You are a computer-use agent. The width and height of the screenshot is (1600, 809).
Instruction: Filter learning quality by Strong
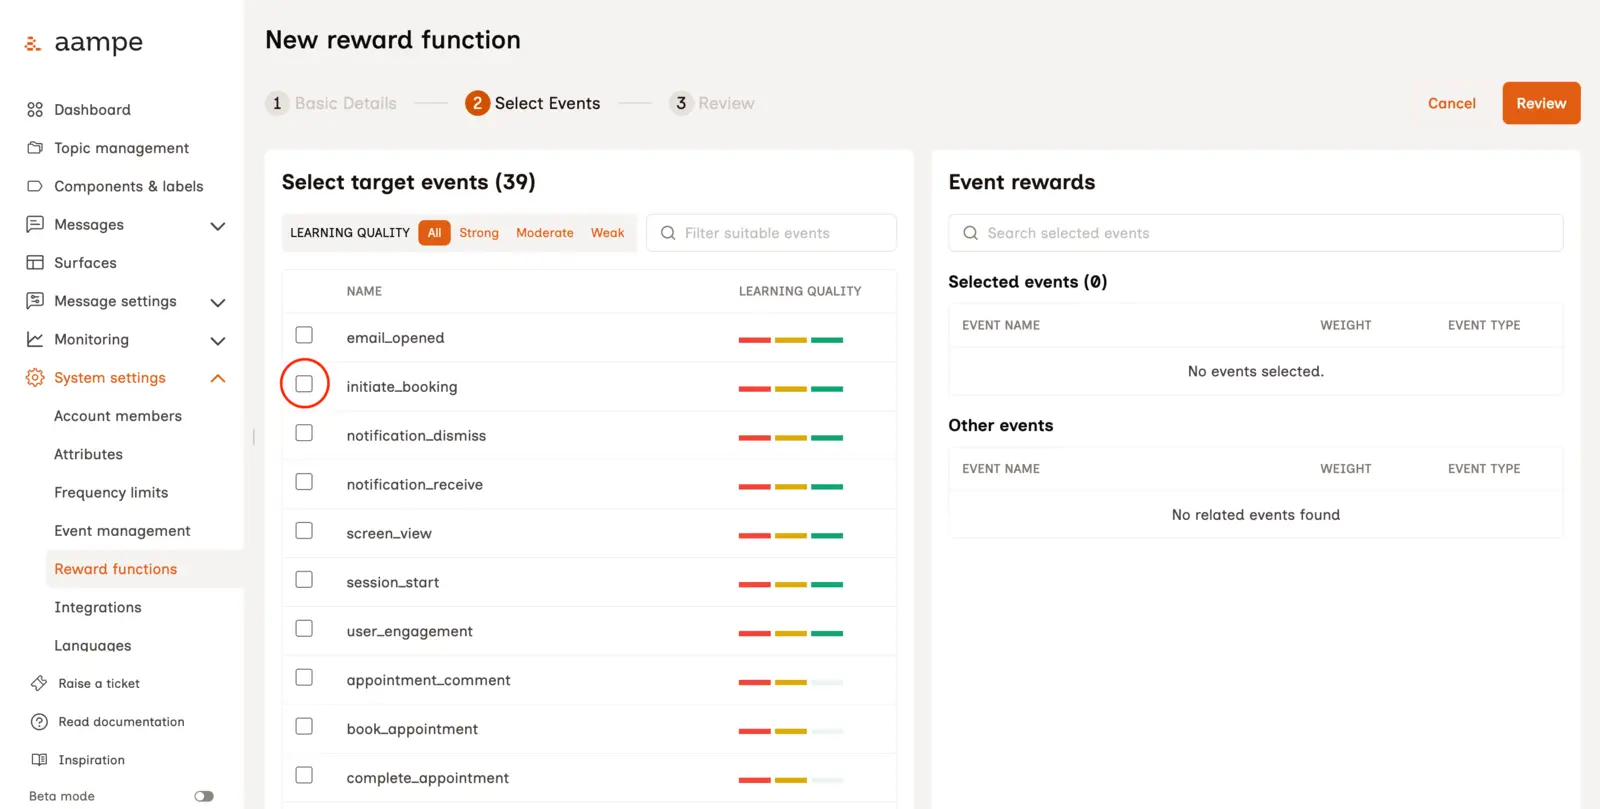479,233
